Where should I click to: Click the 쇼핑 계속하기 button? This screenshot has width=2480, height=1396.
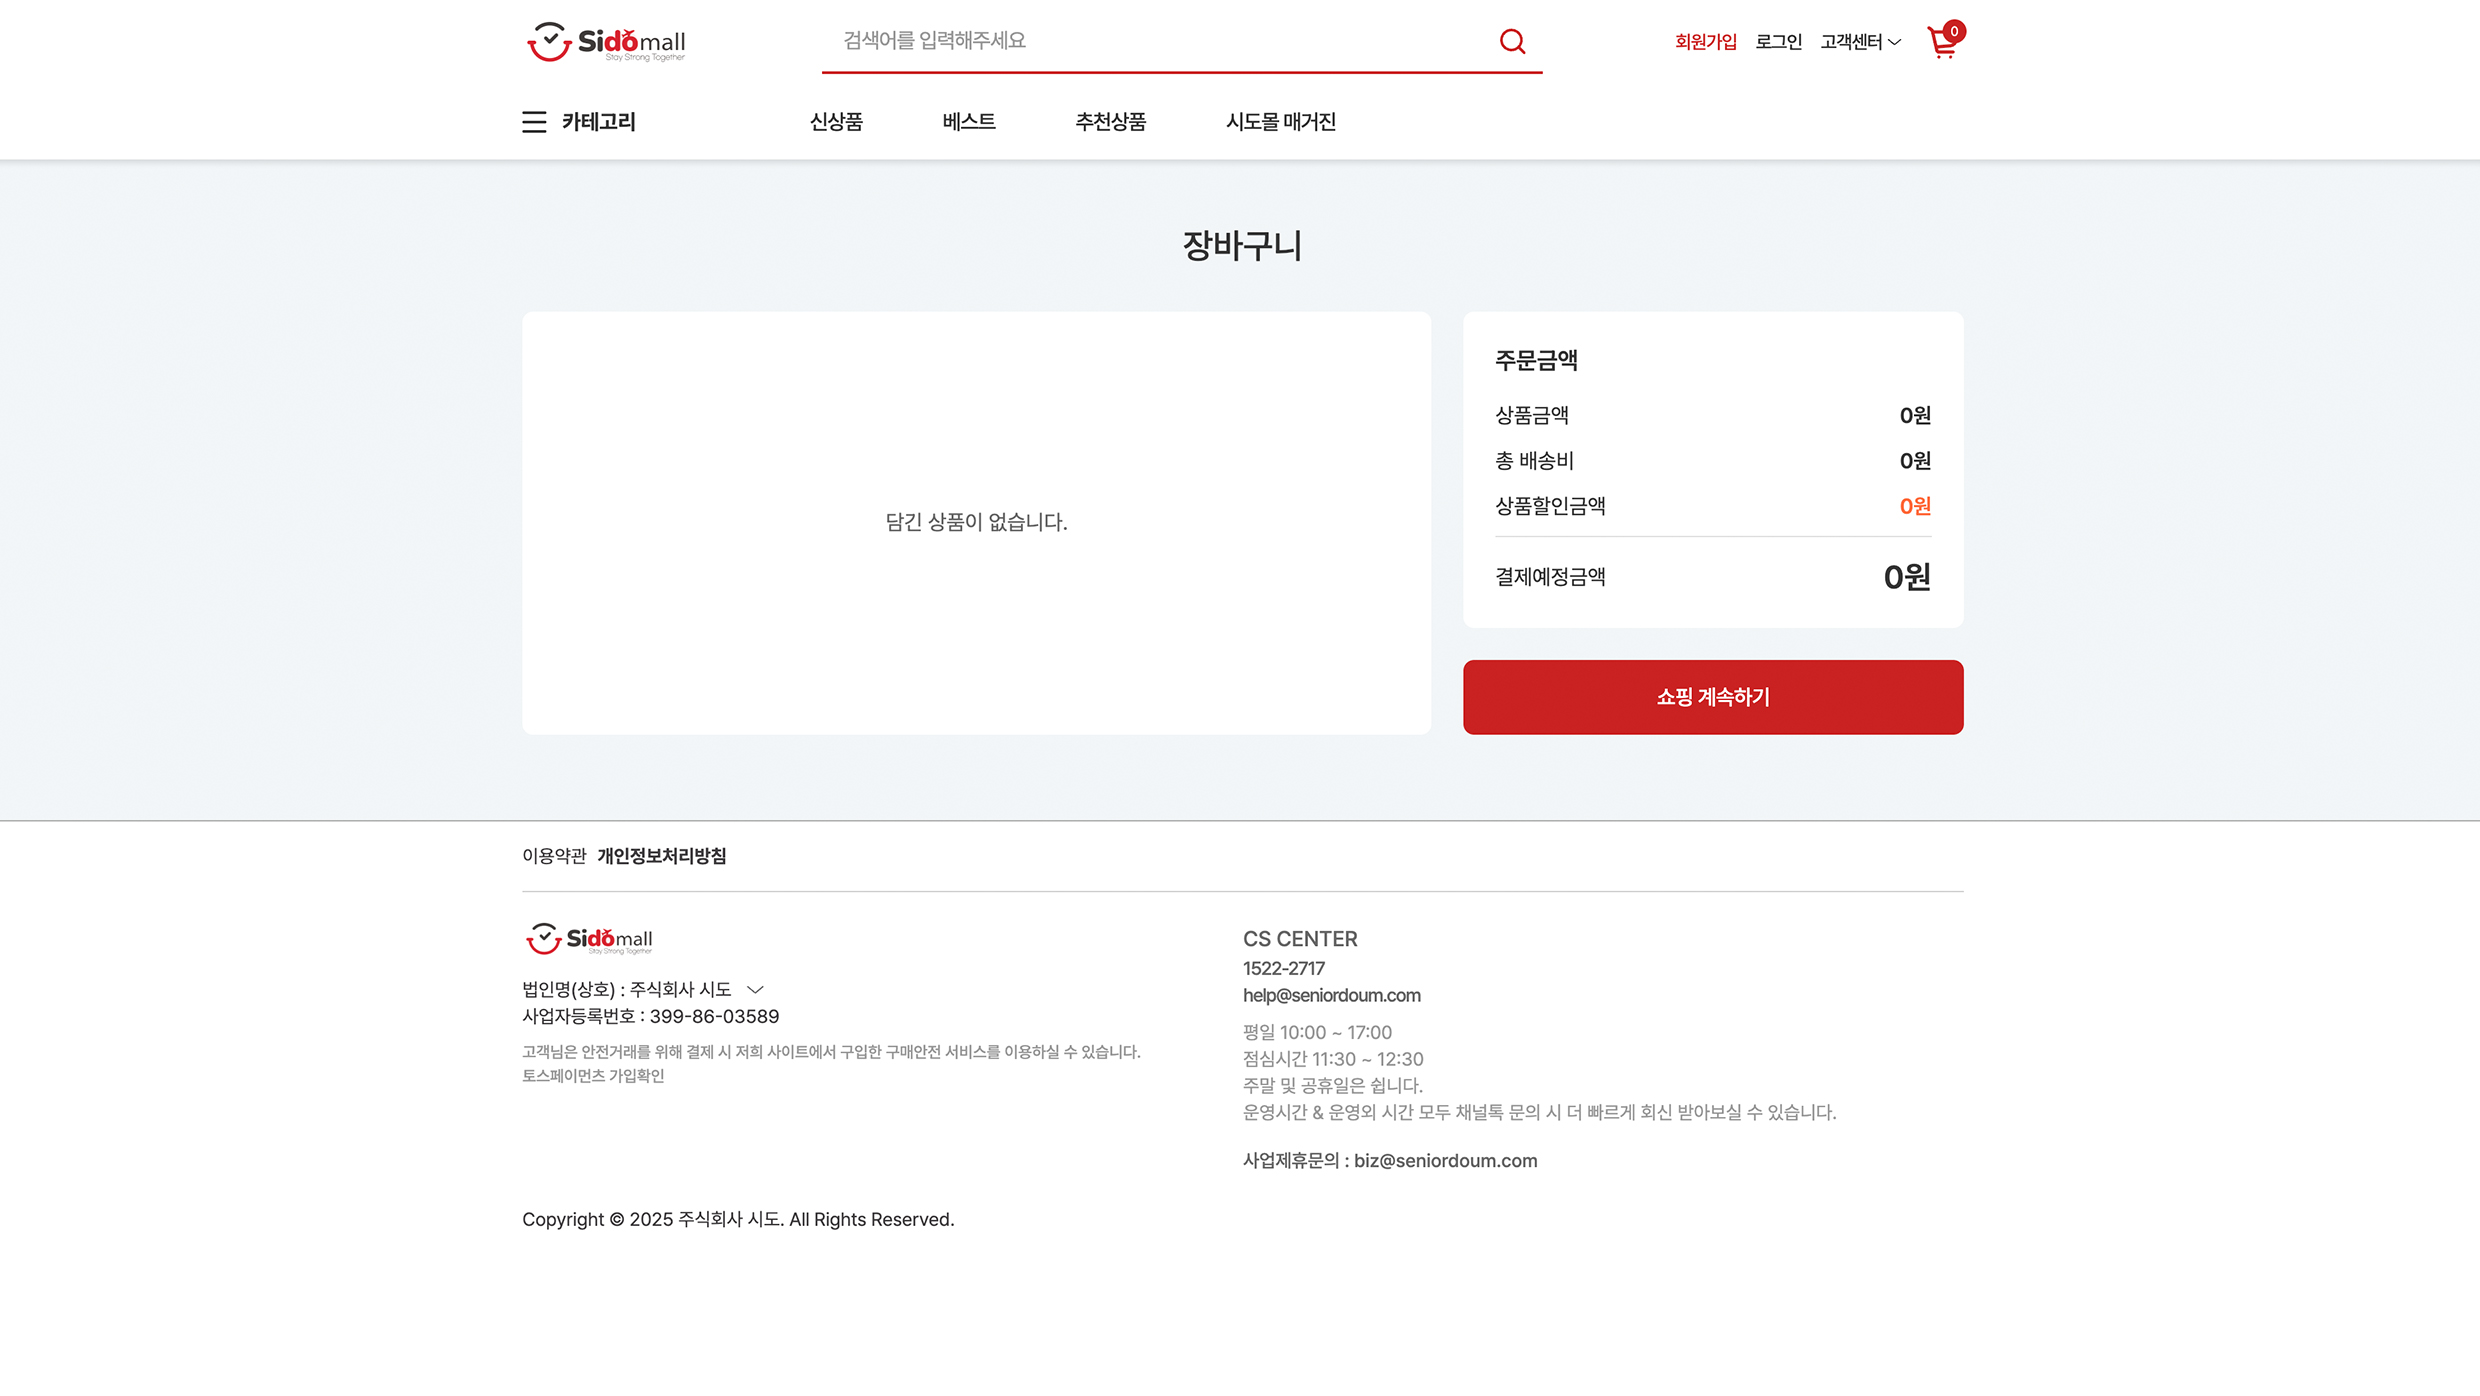(x=1713, y=697)
